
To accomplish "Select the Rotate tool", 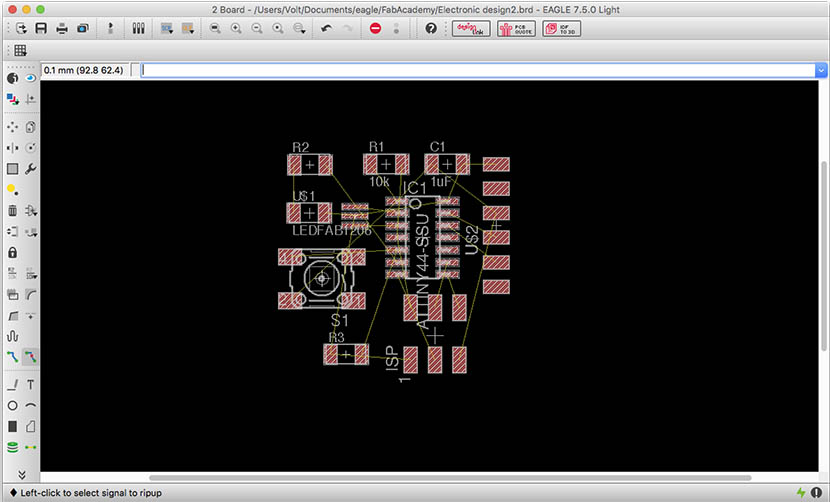I will coord(31,148).
